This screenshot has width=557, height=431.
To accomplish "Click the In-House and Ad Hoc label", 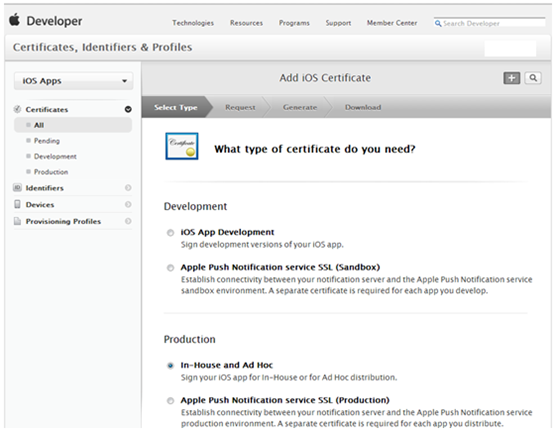I will click(x=227, y=365).
